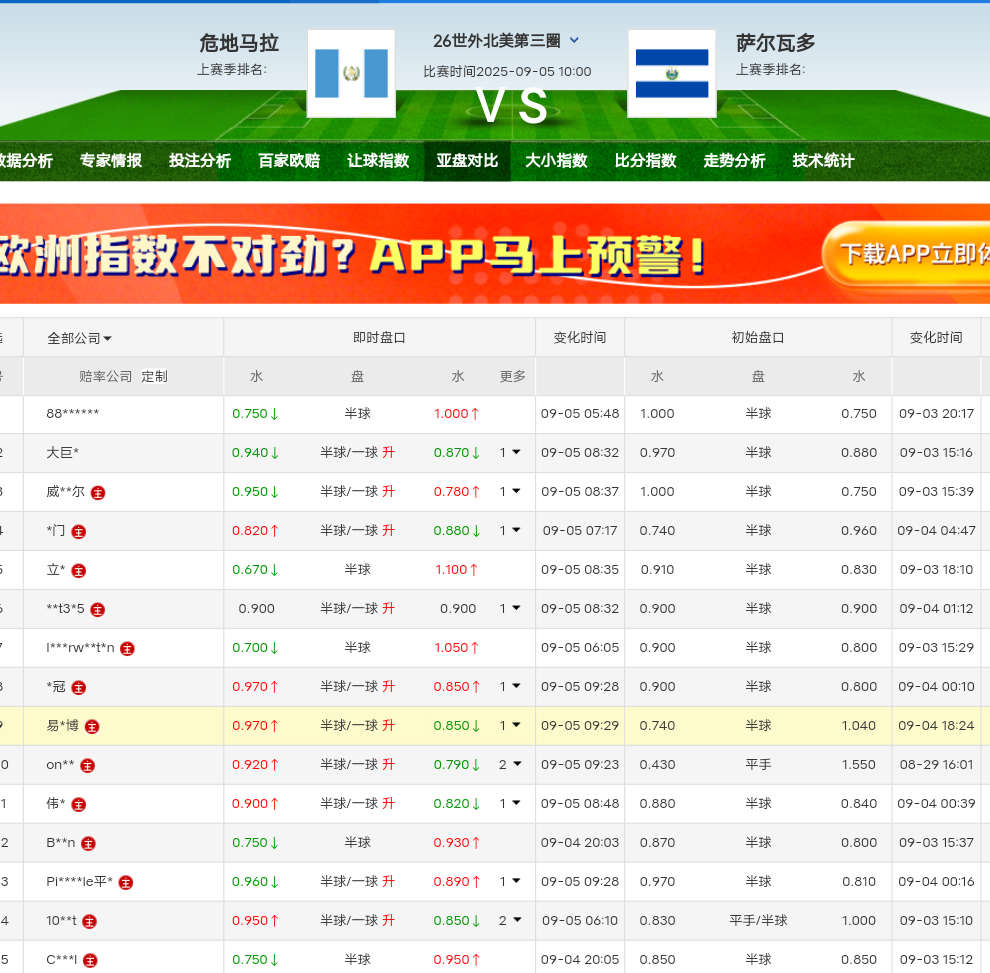The image size is (990, 973).
Task: Click red badge icon beside Pi****le平*
Action: coord(126,882)
